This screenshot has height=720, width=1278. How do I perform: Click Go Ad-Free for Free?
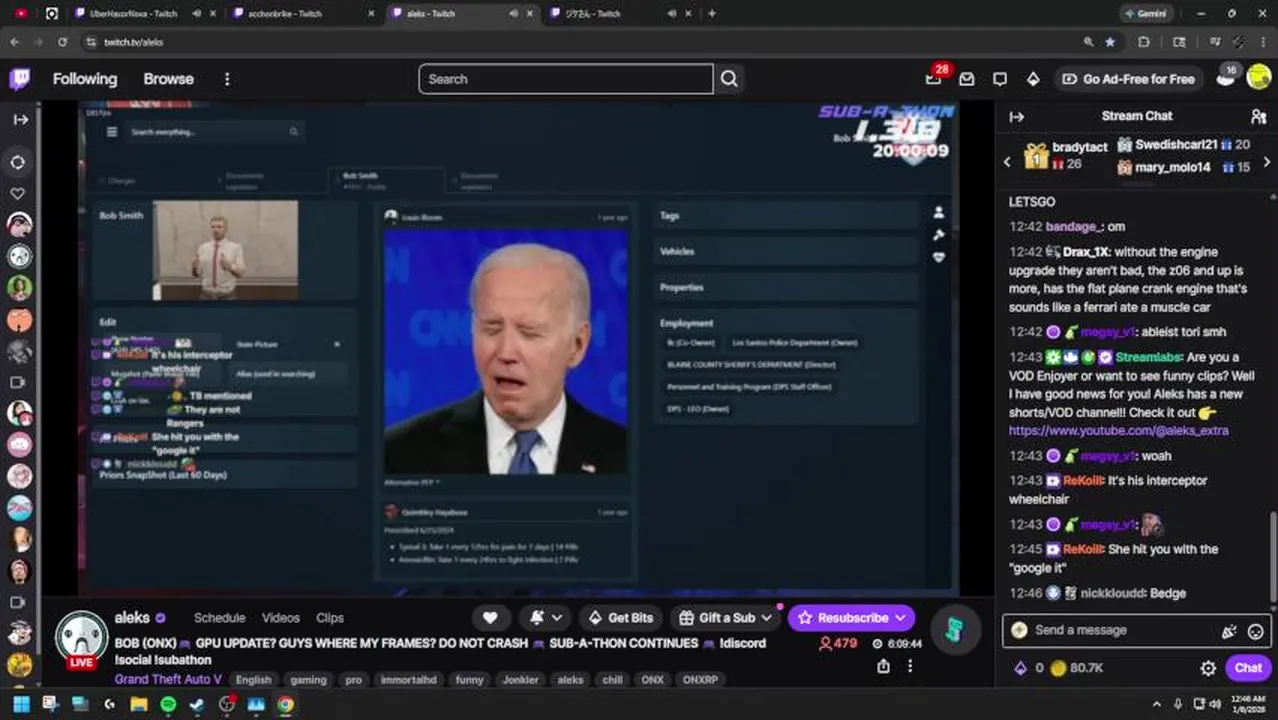(1129, 79)
